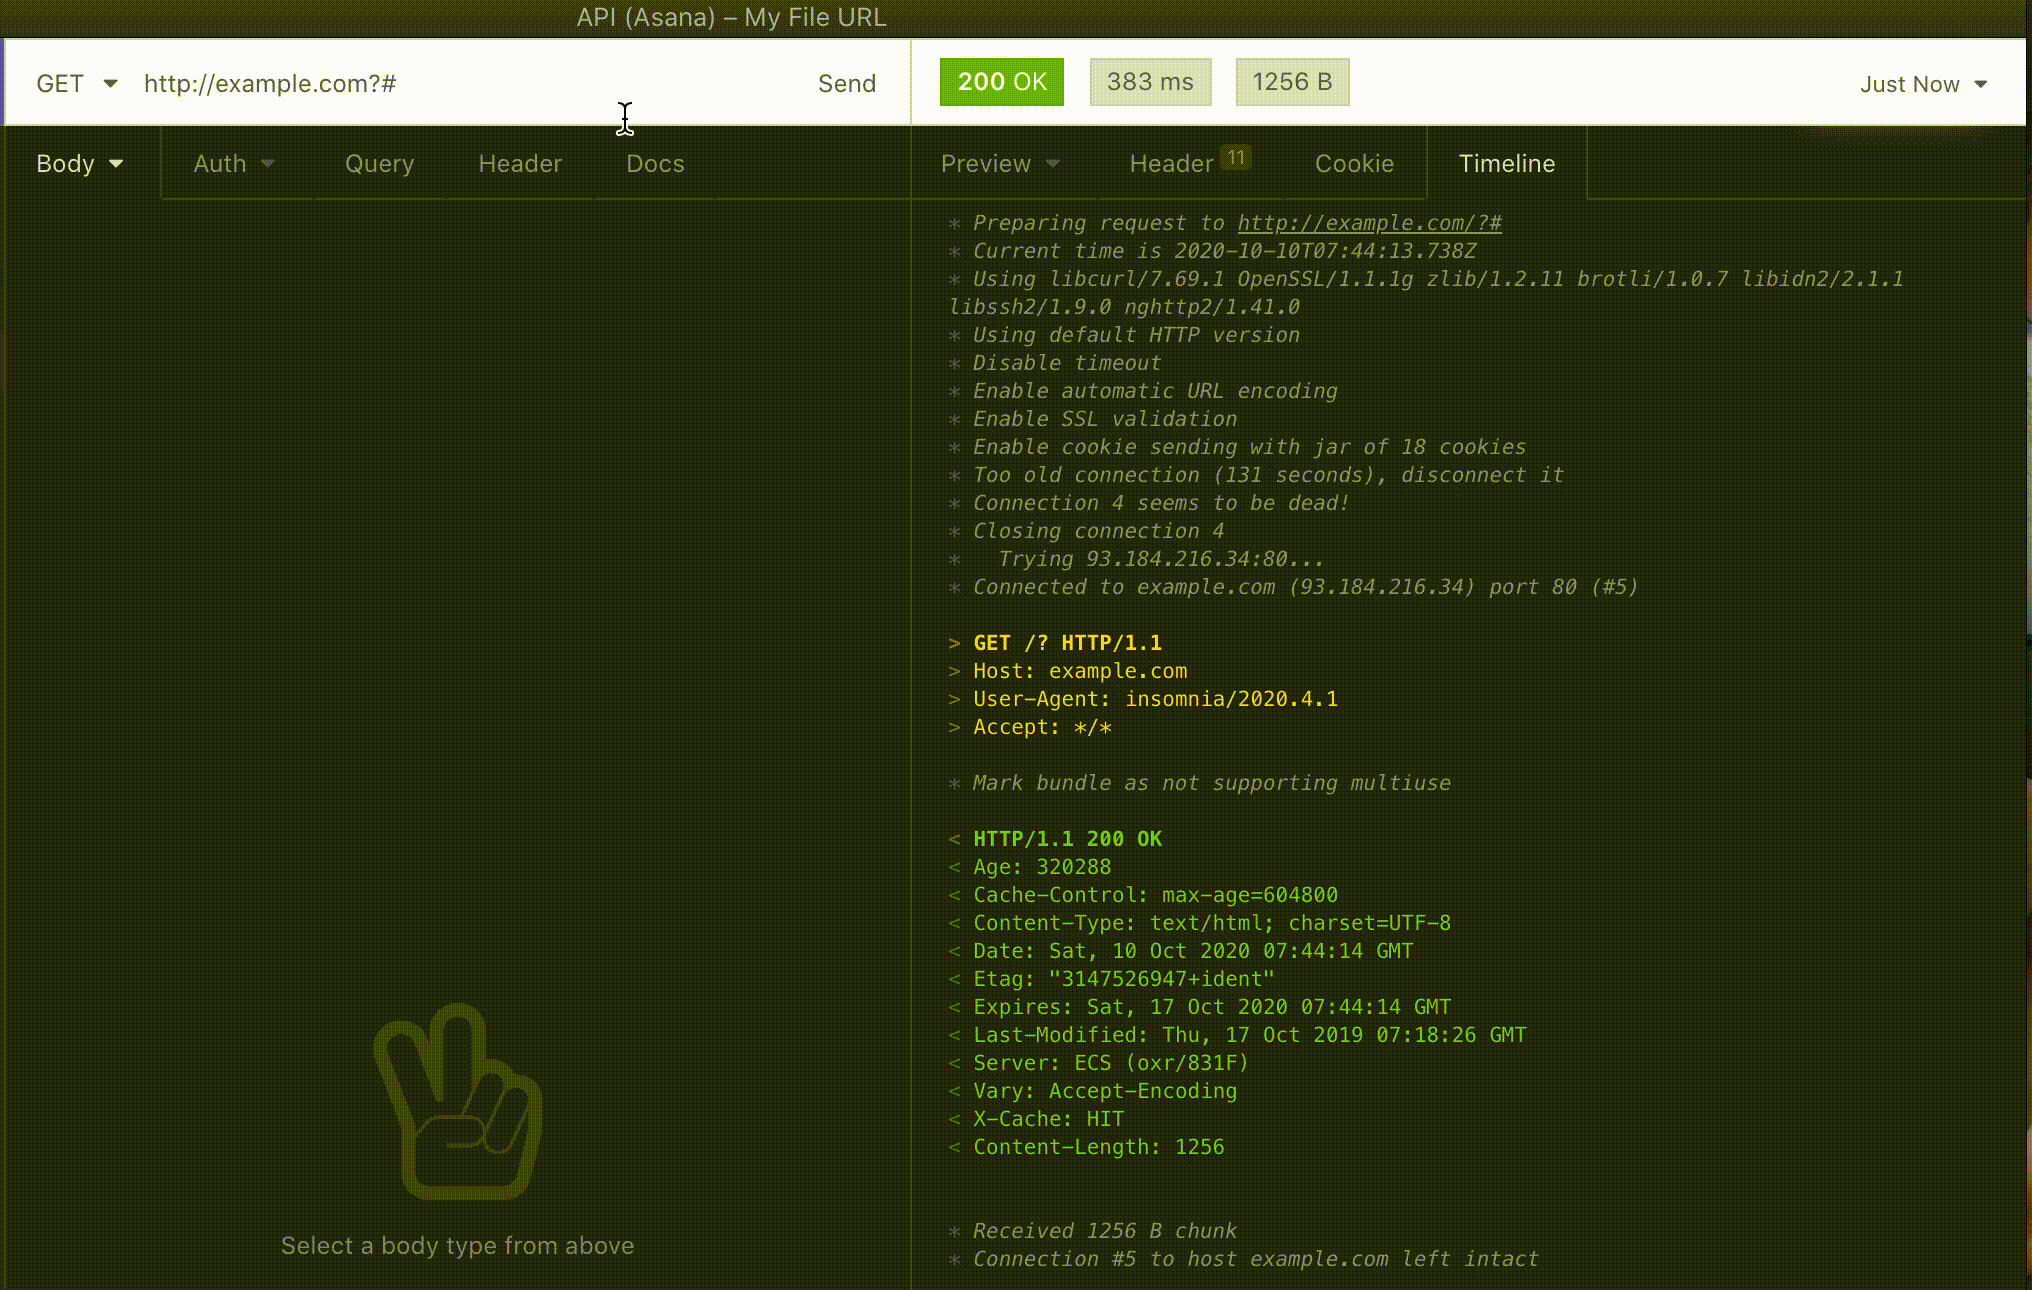Open the Auth tab dropdown

tap(233, 163)
